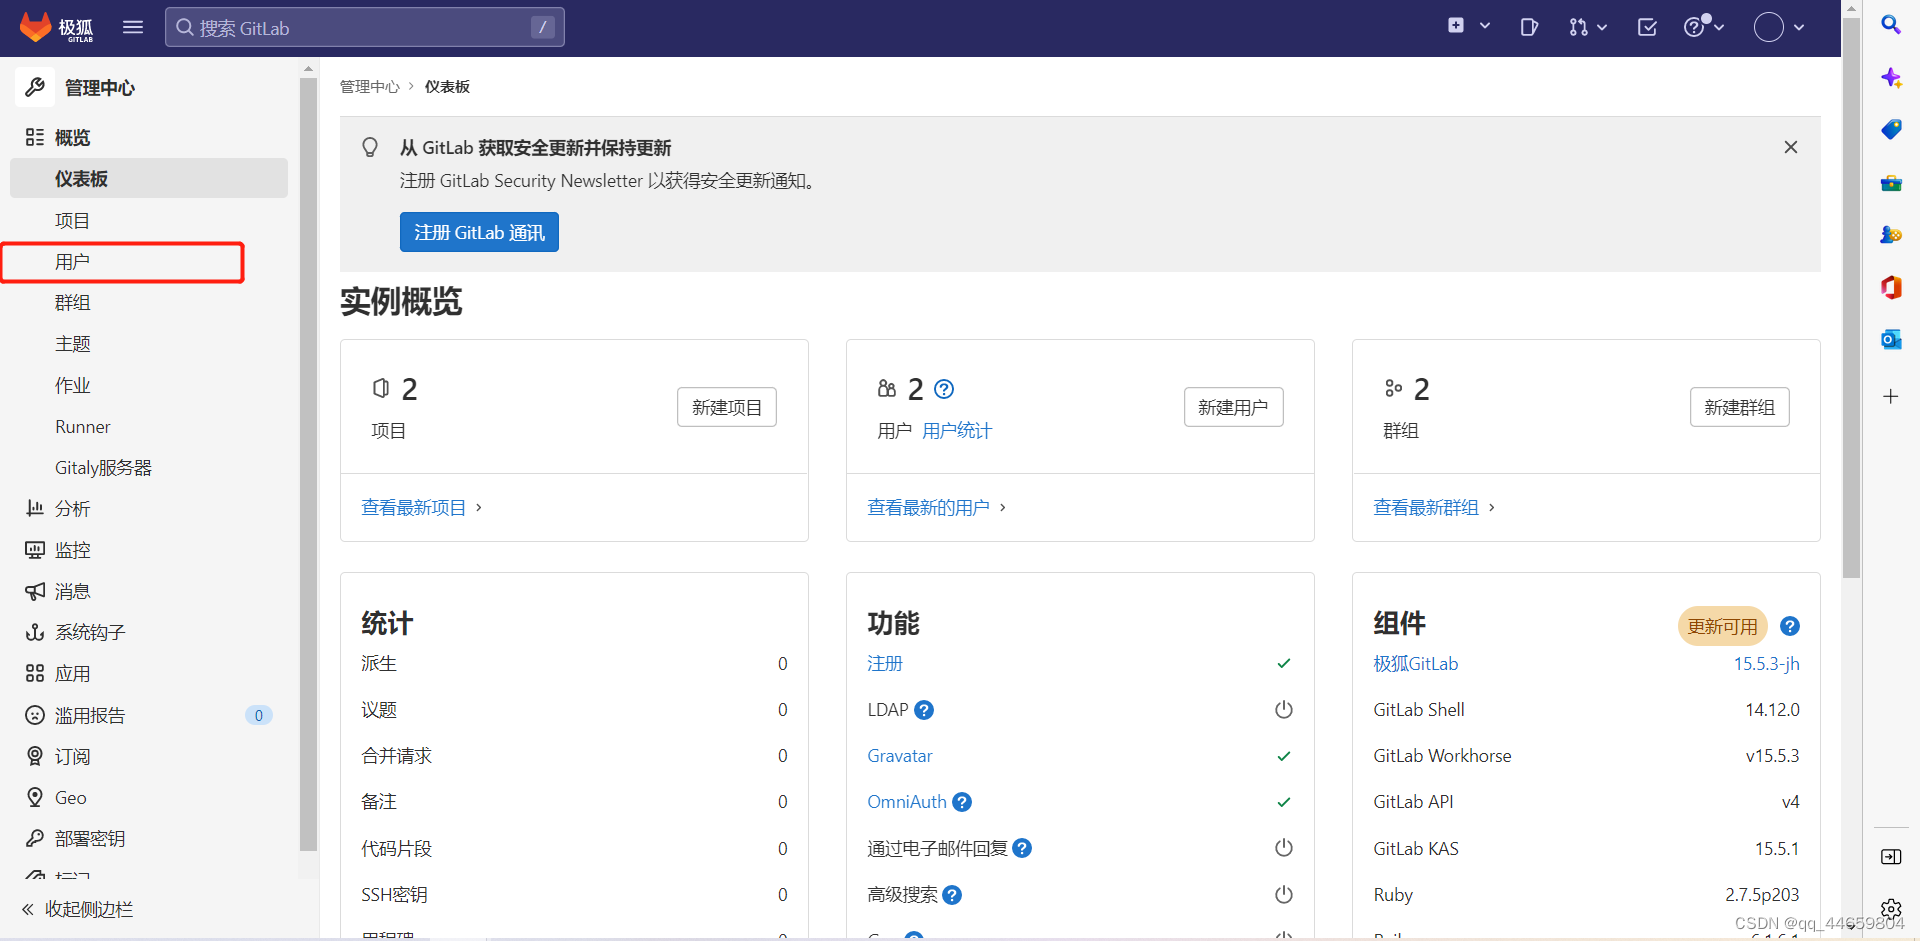The image size is (1920, 941).
Task: Open tools briefcase icon in browser sidebar
Action: tap(1891, 183)
